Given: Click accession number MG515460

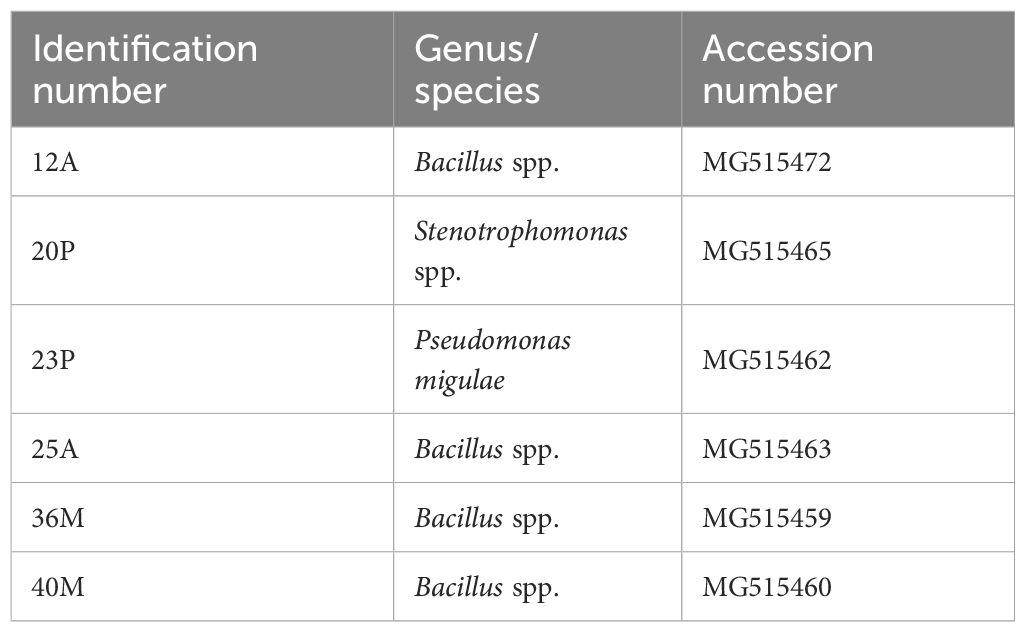Looking at the screenshot, I should [x=766, y=587].
